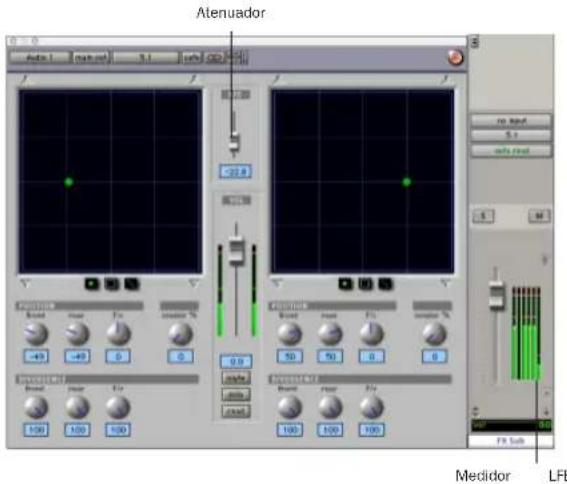This screenshot has height=484, width=567.
Task: Click the first button directly below the 0.0 volume field
Action: click(236, 378)
